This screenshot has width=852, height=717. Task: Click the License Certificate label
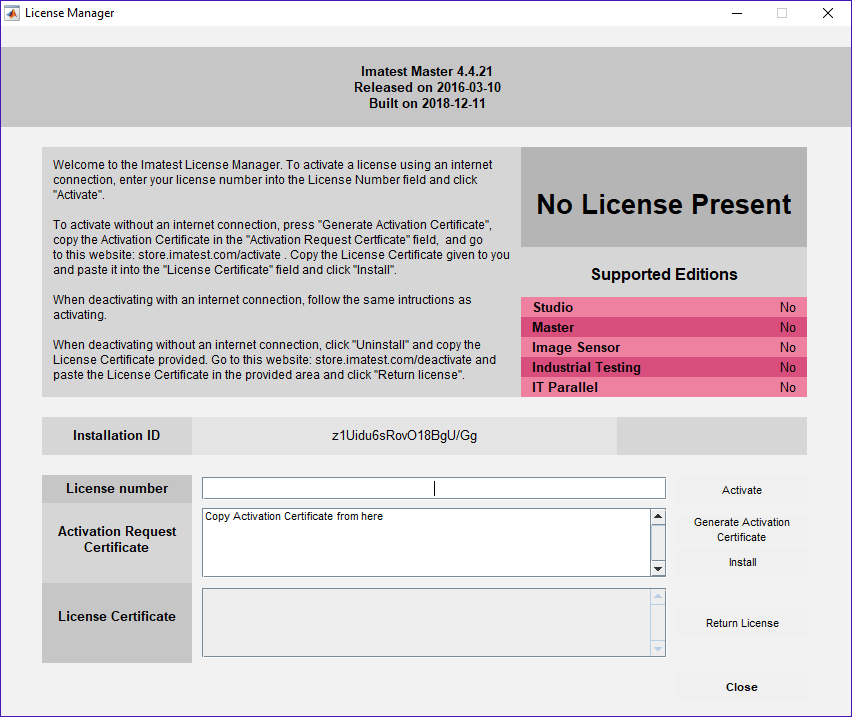[x=117, y=617]
